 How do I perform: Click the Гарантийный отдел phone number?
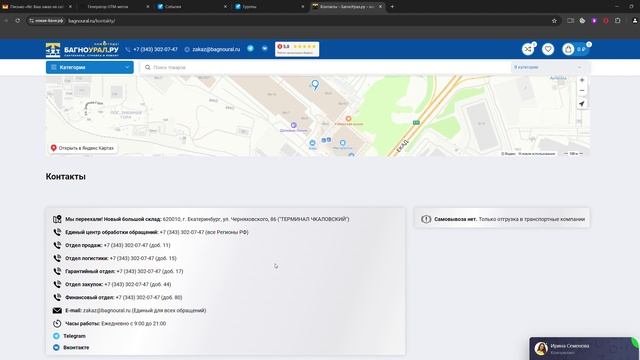coord(150,271)
